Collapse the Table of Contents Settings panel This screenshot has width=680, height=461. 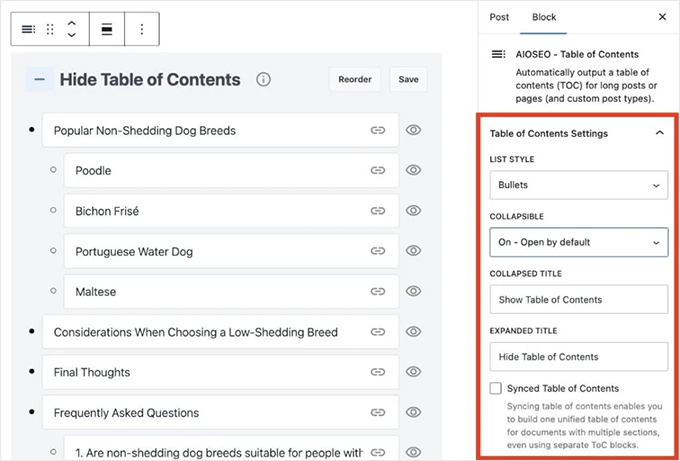(658, 133)
